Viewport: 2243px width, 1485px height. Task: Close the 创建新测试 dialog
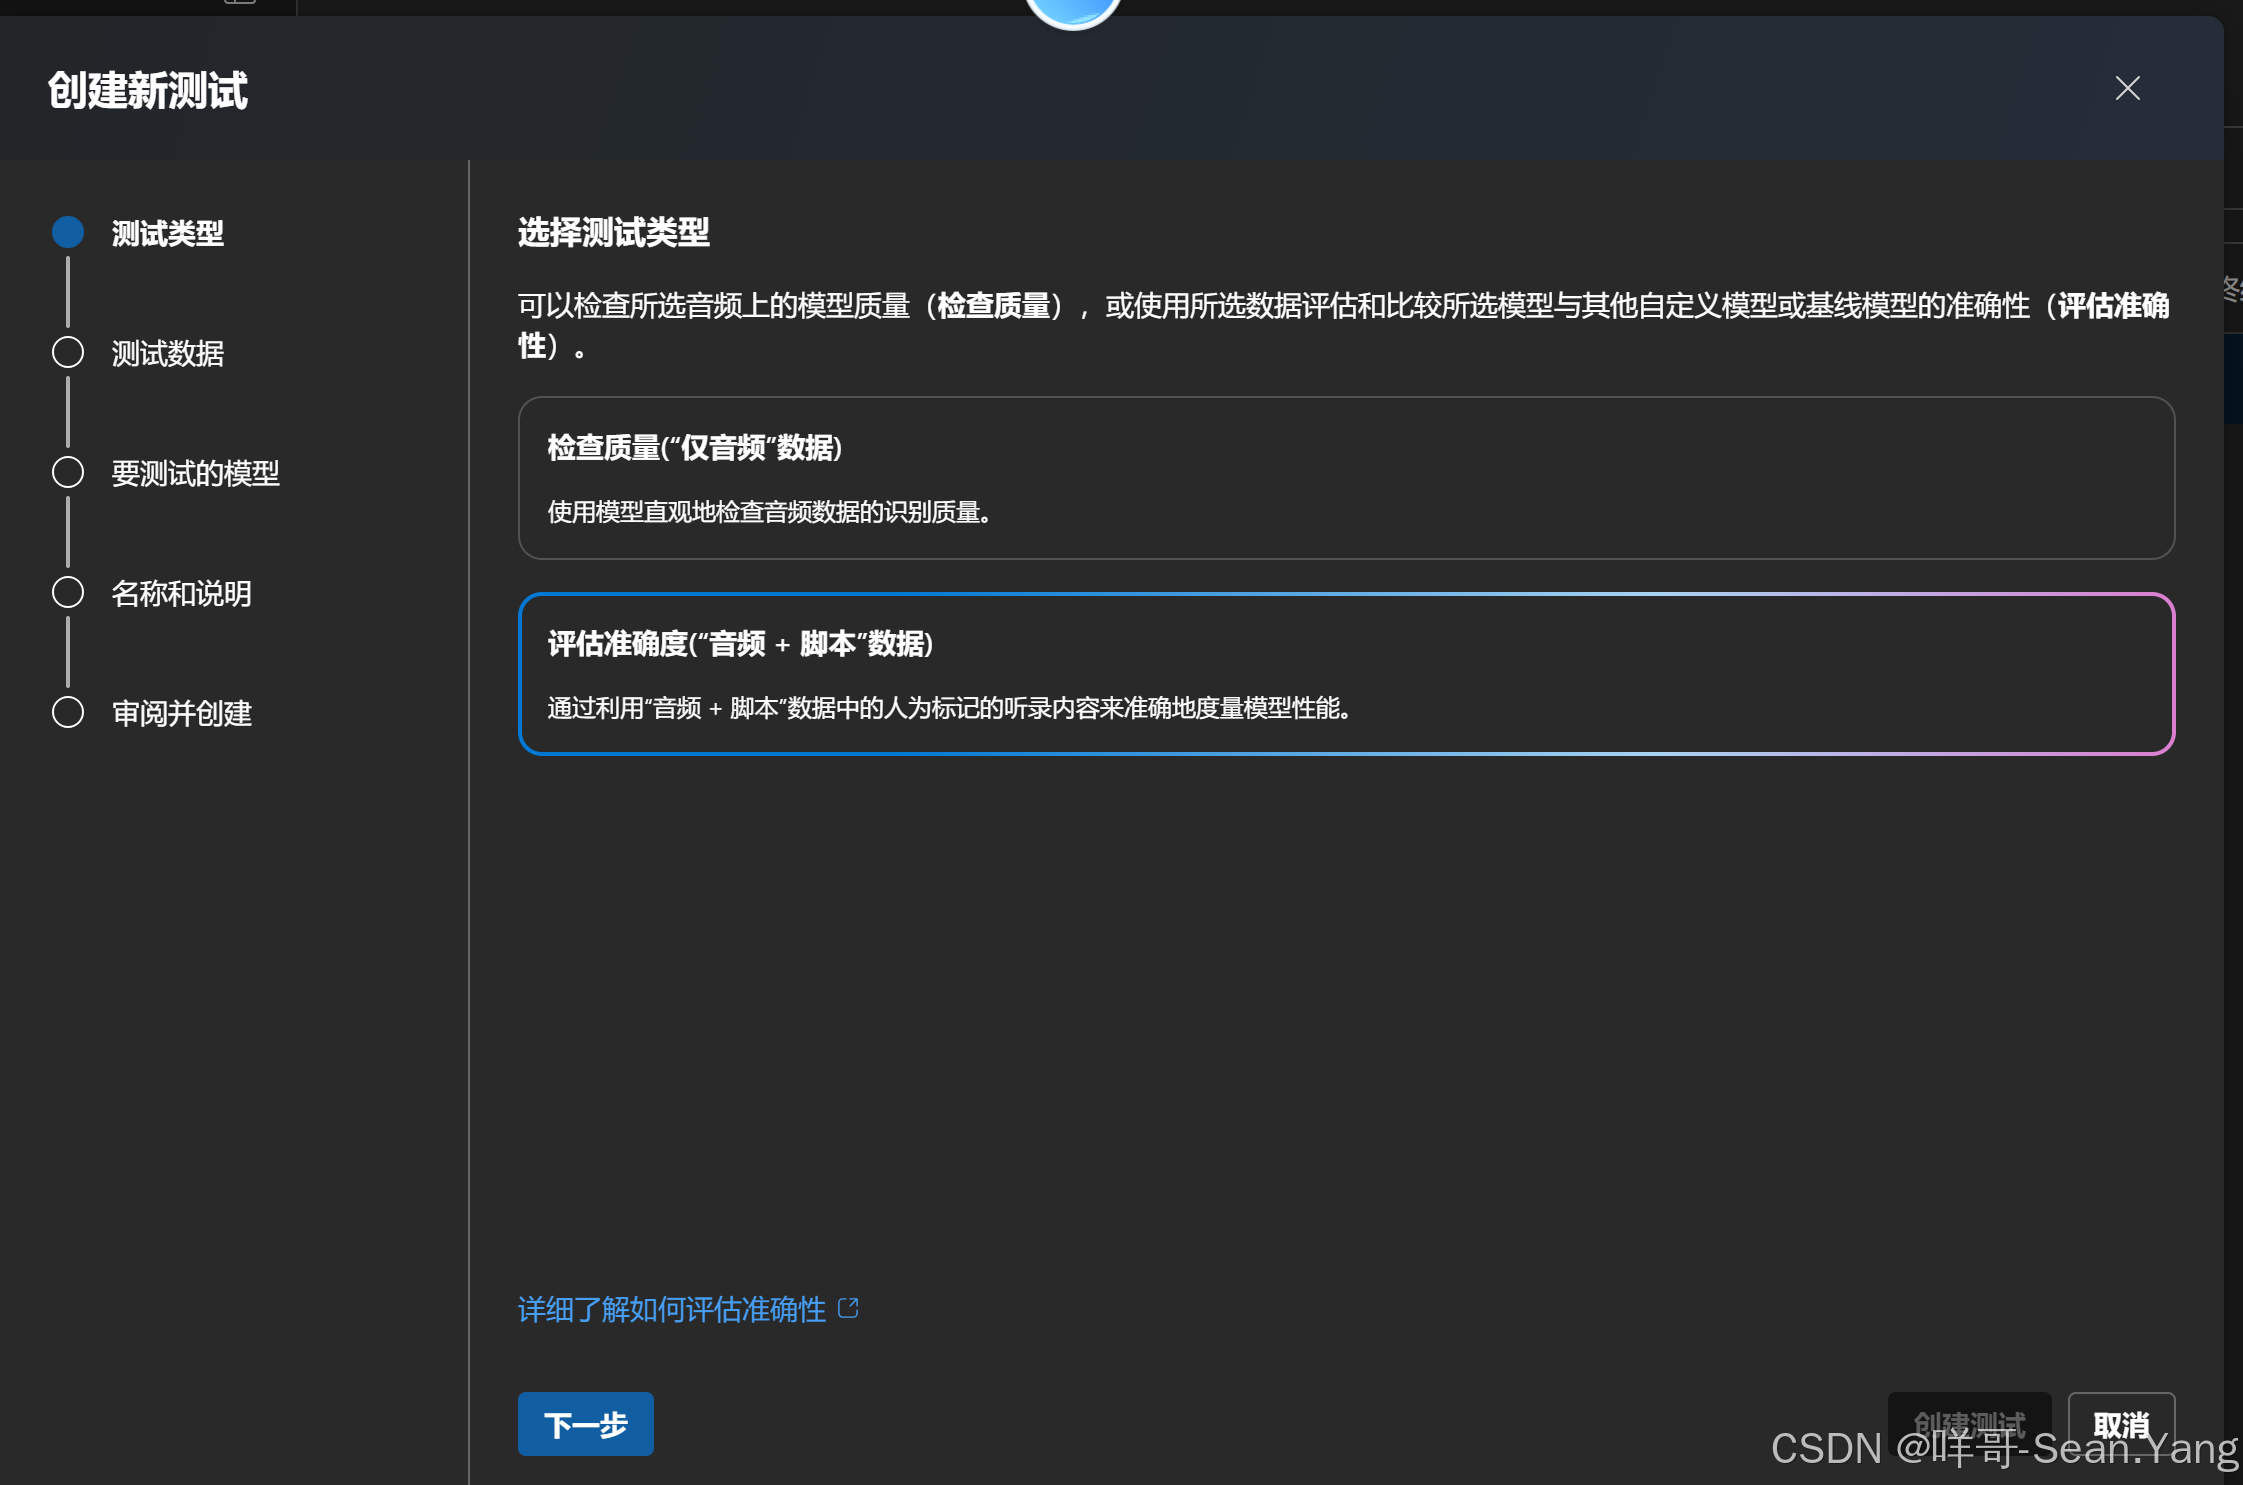2128,89
